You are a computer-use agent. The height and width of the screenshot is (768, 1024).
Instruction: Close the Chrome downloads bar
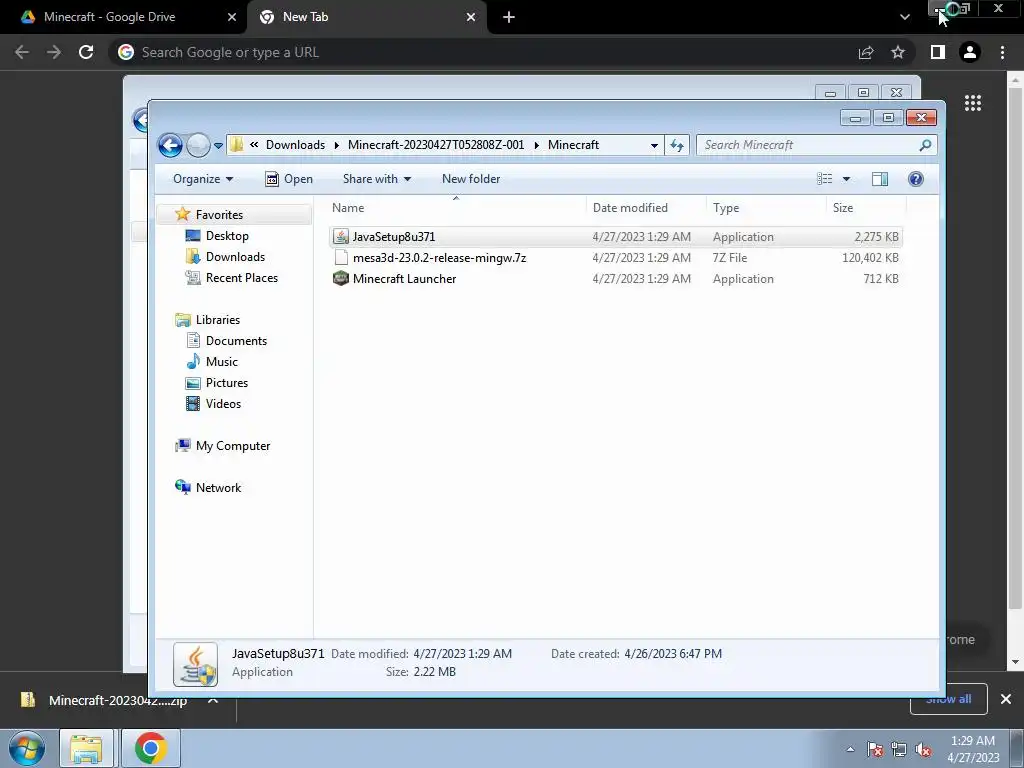coord(1006,699)
